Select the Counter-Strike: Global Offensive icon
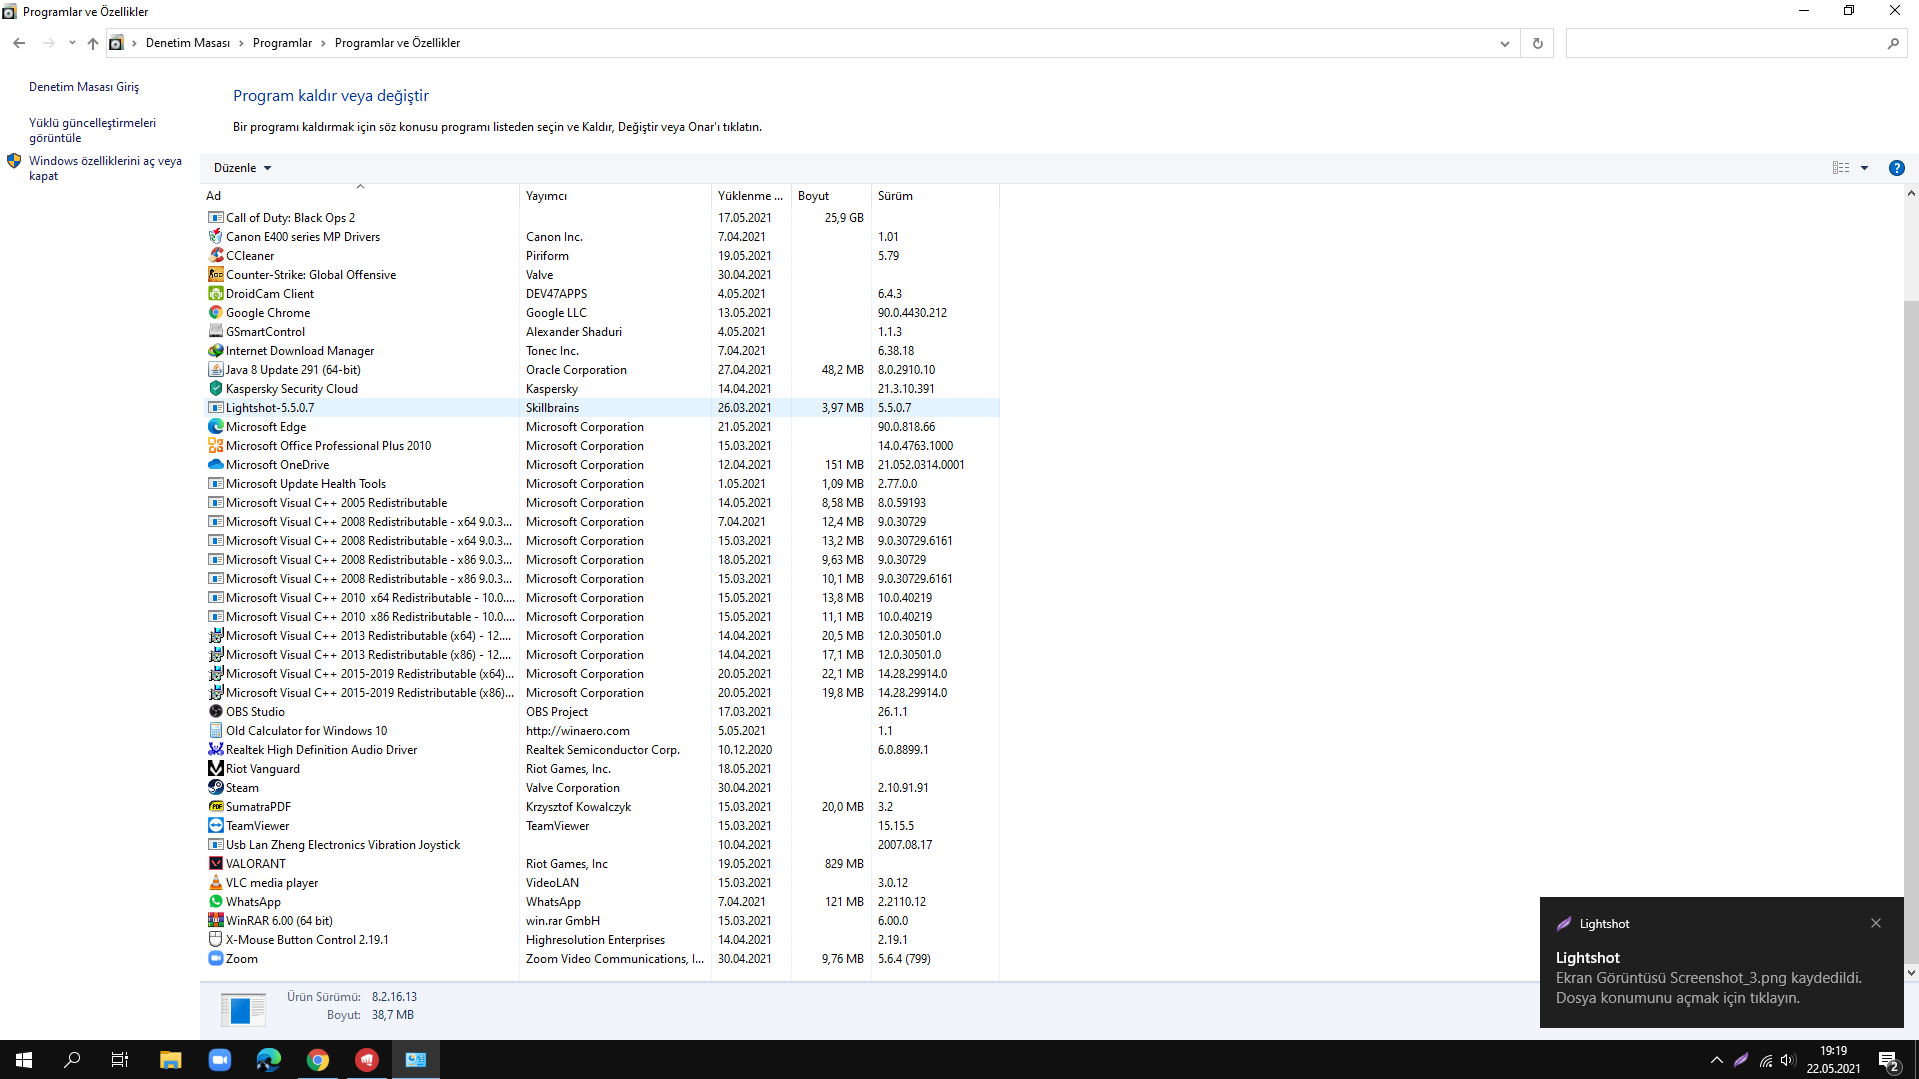 coord(215,274)
